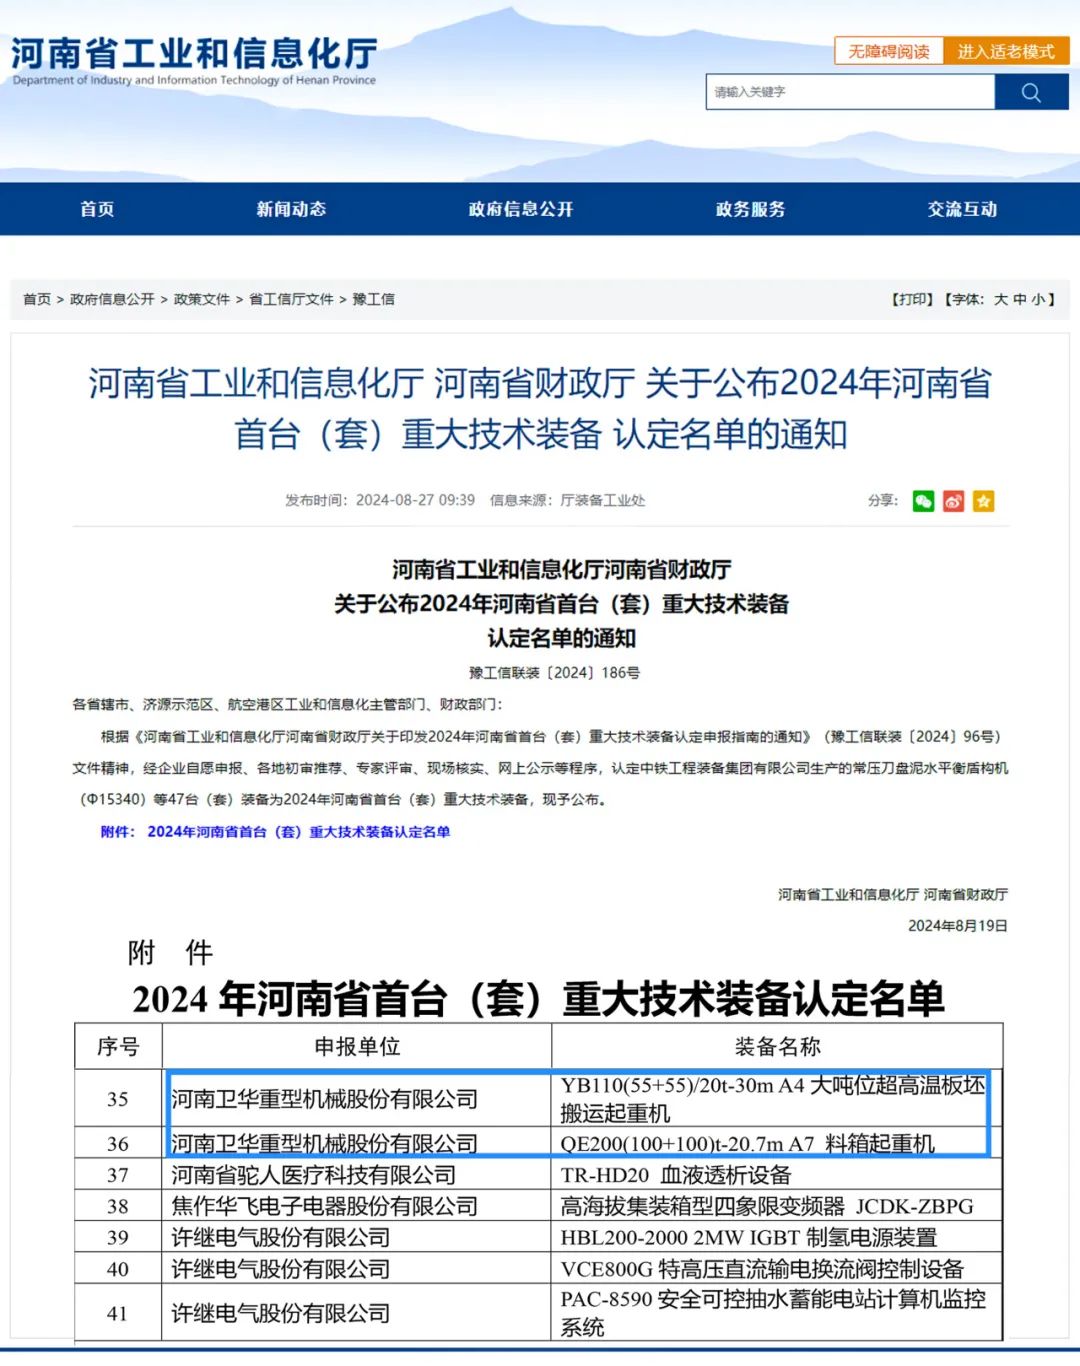
Task: Click the 无障碍阅读 button
Action: pyautogui.click(x=889, y=51)
